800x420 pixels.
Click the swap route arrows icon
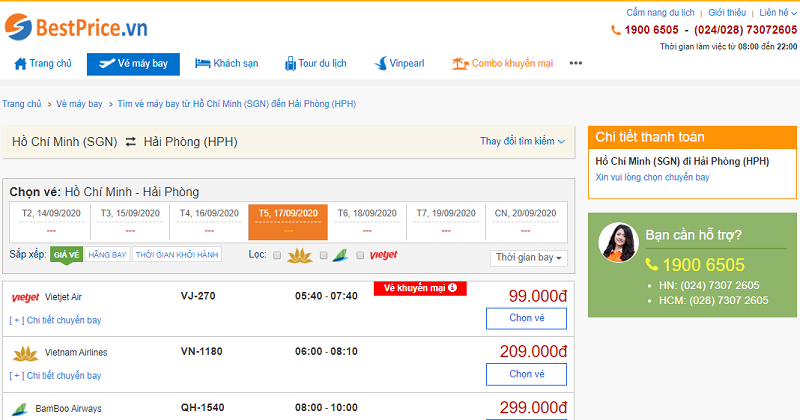131,142
